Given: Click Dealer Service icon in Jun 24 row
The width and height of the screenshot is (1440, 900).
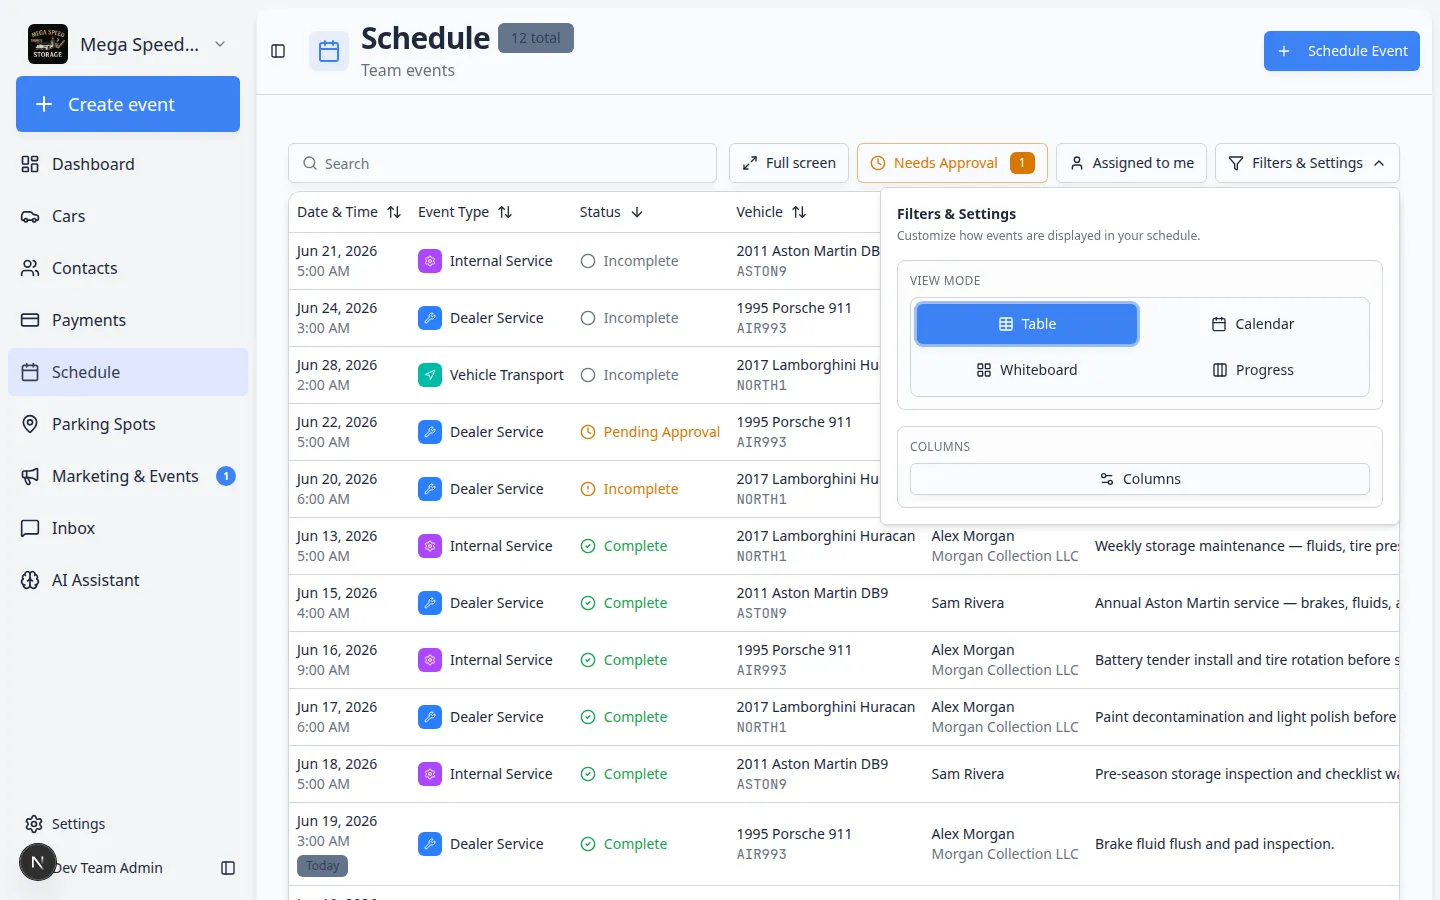Looking at the screenshot, I should (x=430, y=318).
